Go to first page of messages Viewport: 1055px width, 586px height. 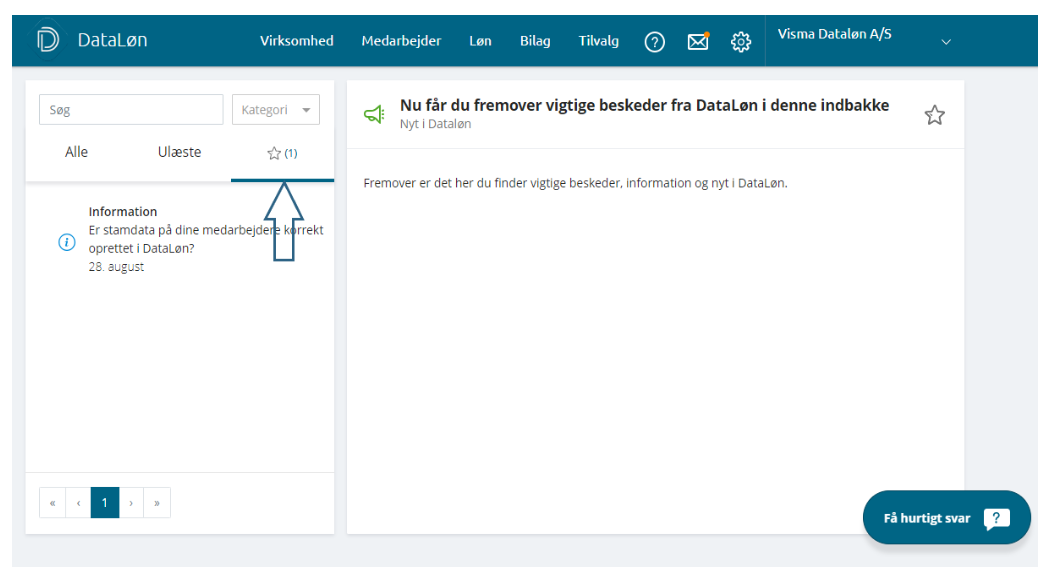pos(52,503)
